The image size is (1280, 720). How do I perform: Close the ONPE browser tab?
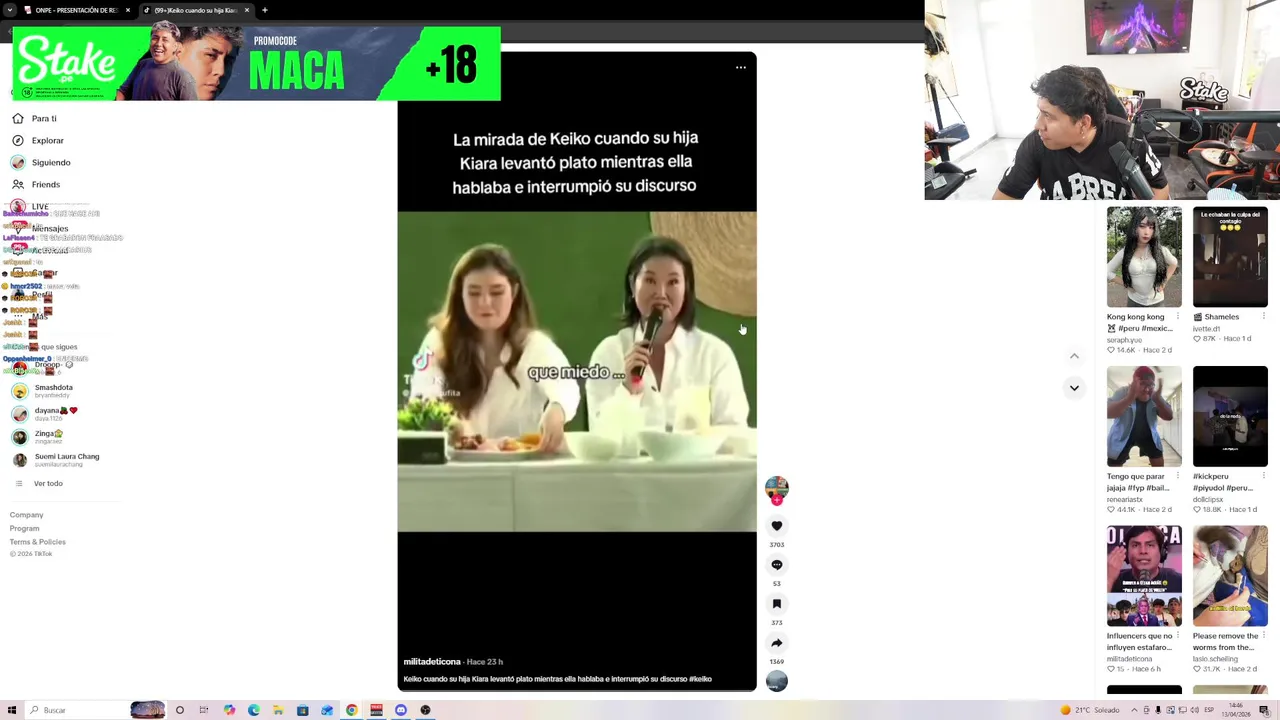coord(128,10)
